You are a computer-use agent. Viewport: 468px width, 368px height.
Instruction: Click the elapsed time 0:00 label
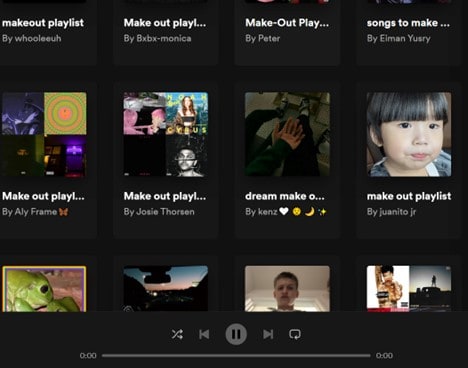tap(88, 356)
